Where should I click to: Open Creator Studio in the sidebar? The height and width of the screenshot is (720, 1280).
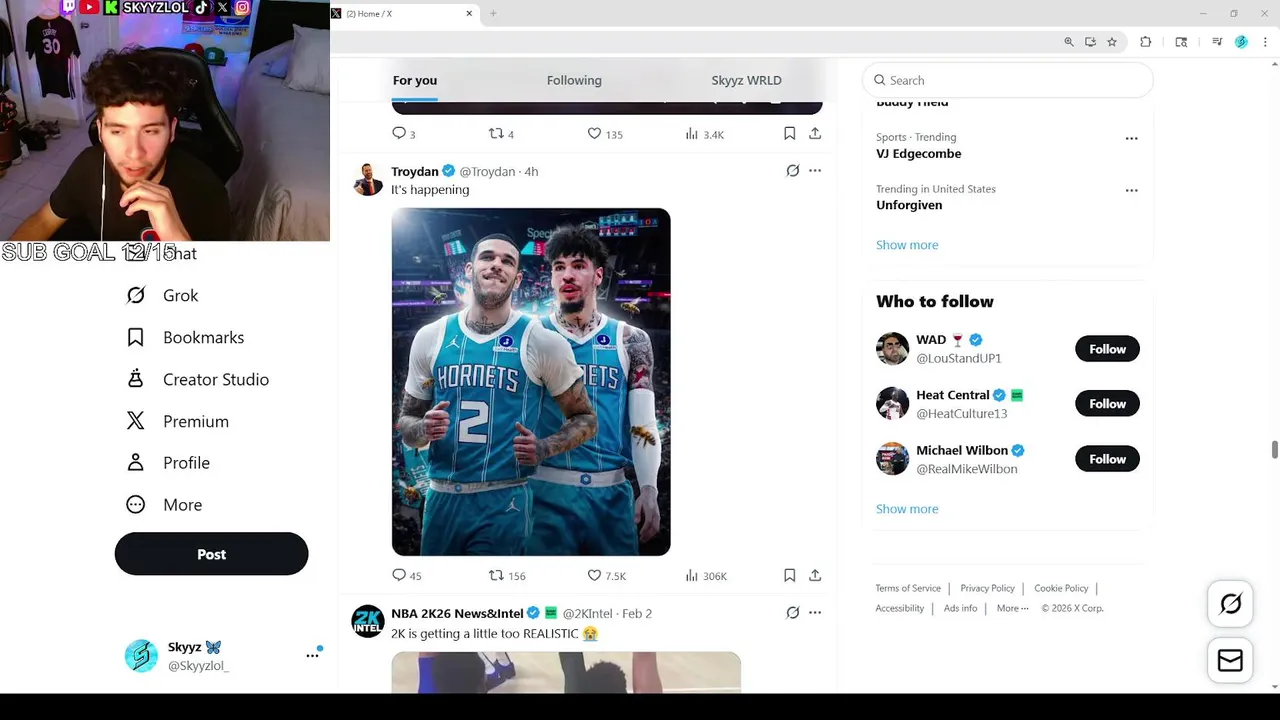(x=198, y=379)
